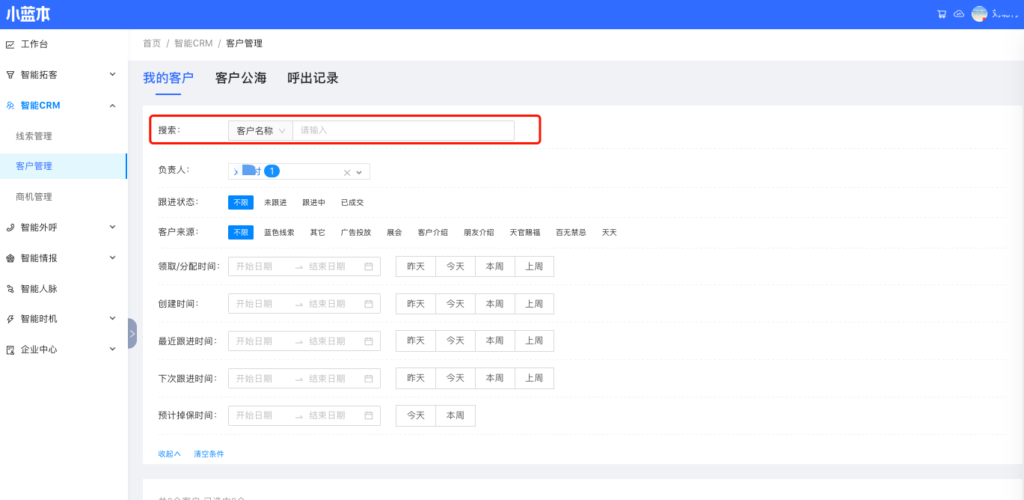Click 昨天 button for 领取/分配时间
The width and height of the screenshot is (1024, 500).
click(x=415, y=267)
